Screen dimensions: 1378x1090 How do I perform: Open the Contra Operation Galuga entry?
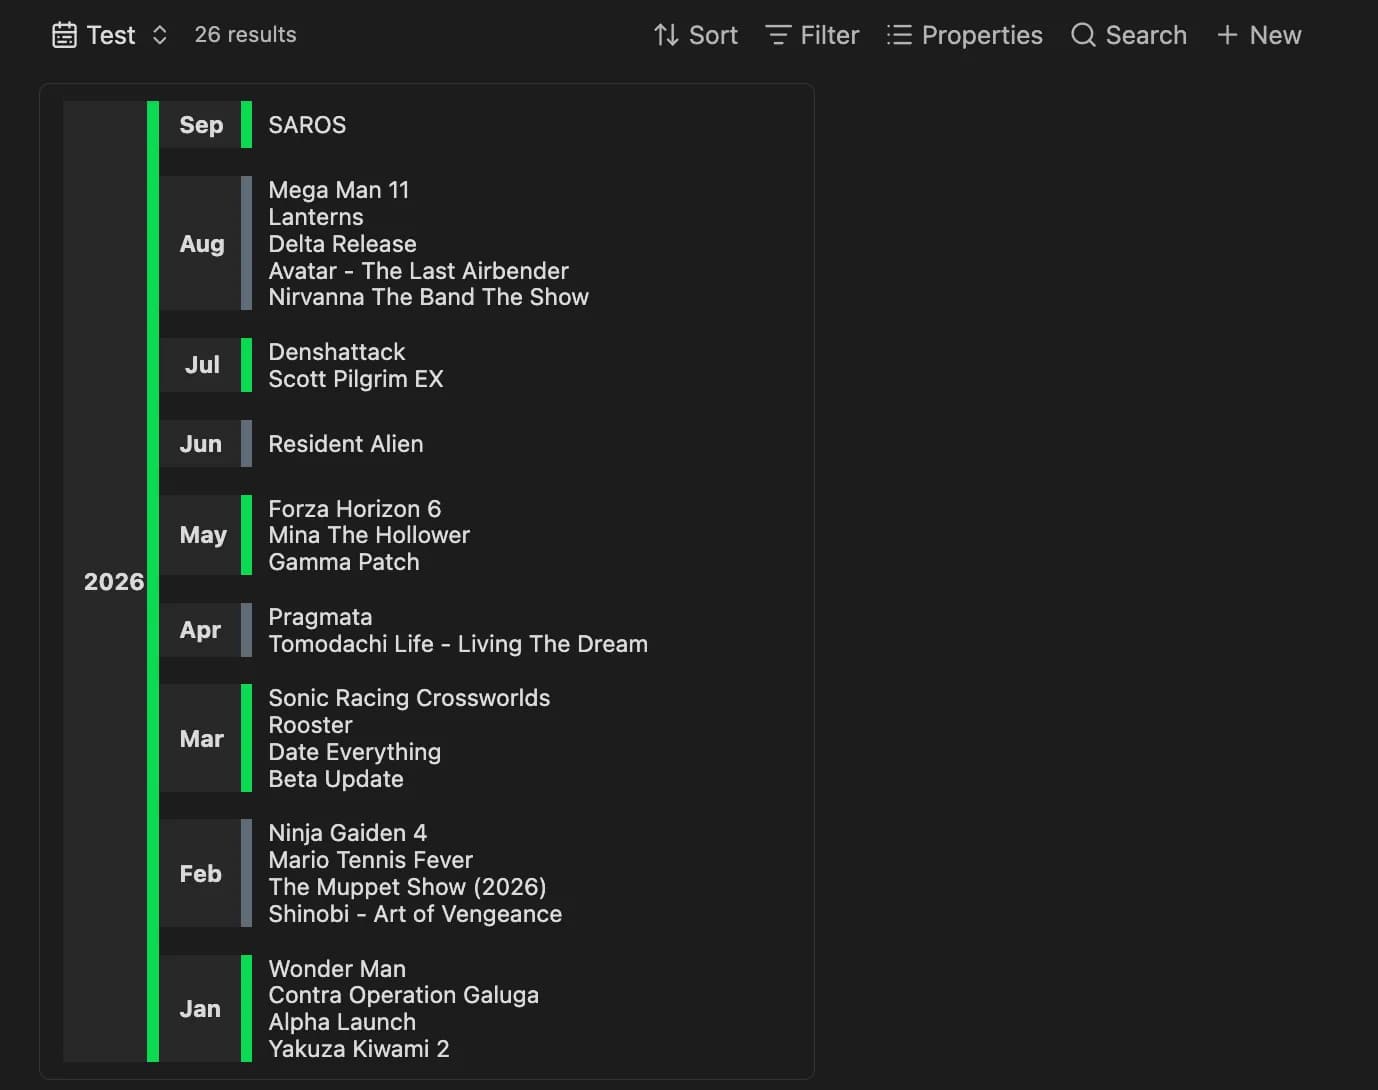point(404,995)
